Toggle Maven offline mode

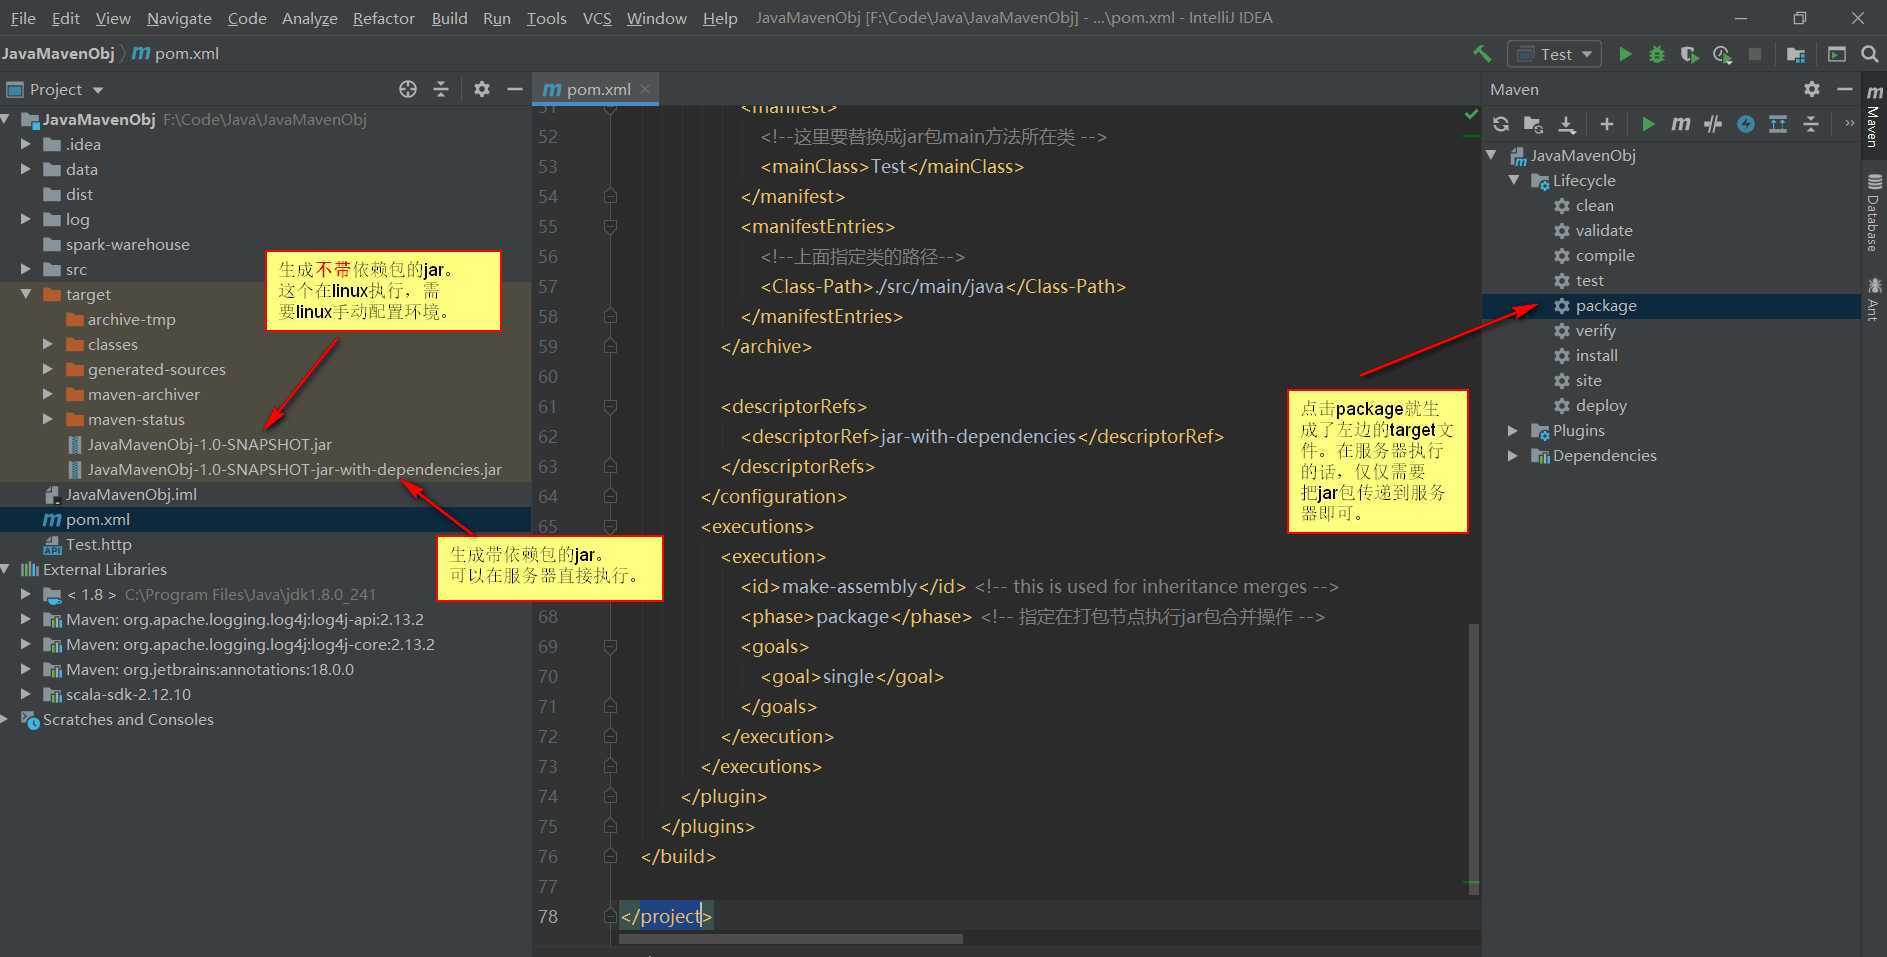click(1713, 124)
